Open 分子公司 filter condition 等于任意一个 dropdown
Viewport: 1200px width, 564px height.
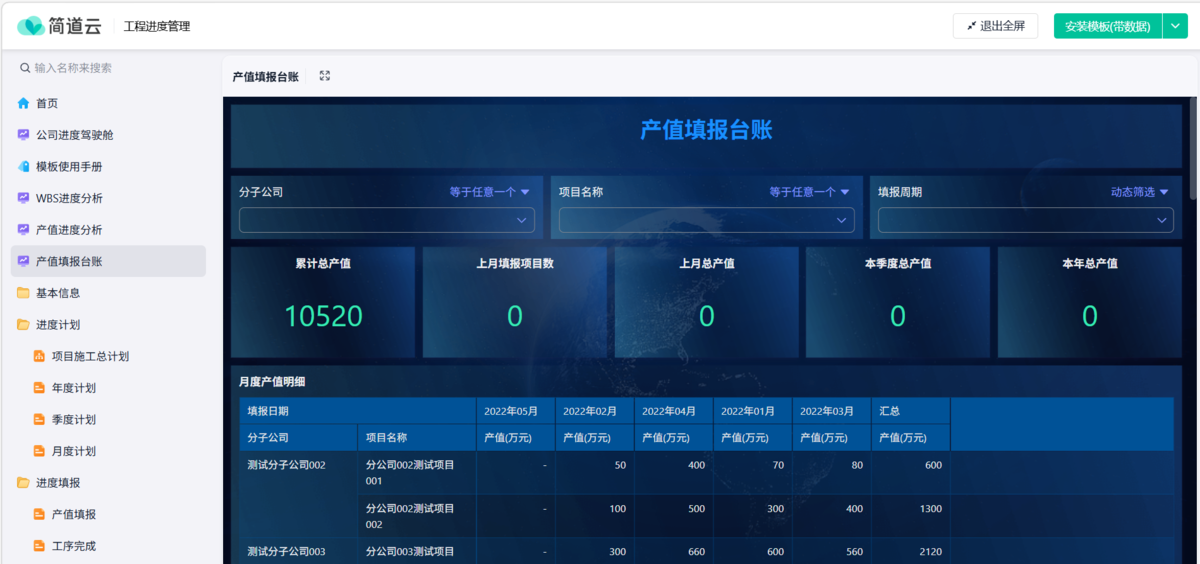(x=489, y=192)
